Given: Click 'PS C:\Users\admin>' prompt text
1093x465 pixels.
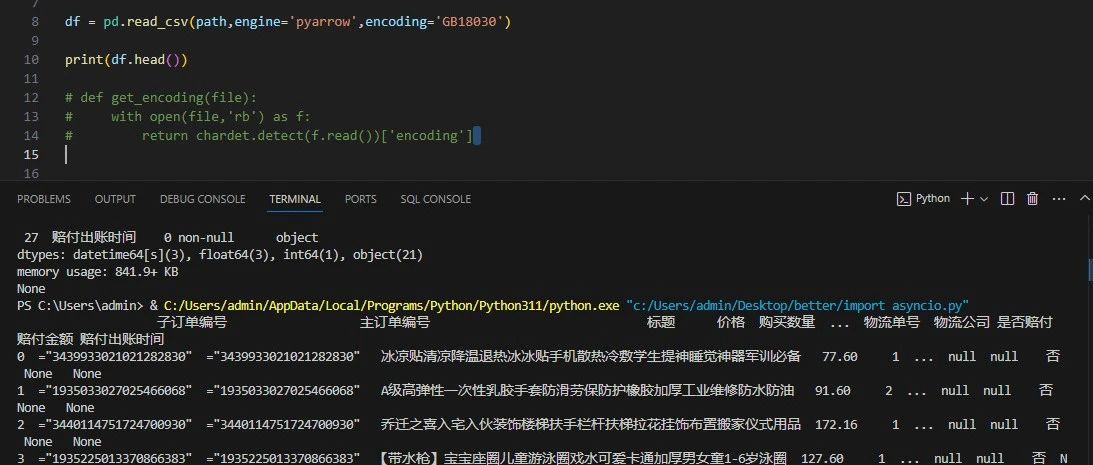Looking at the screenshot, I should pos(81,305).
